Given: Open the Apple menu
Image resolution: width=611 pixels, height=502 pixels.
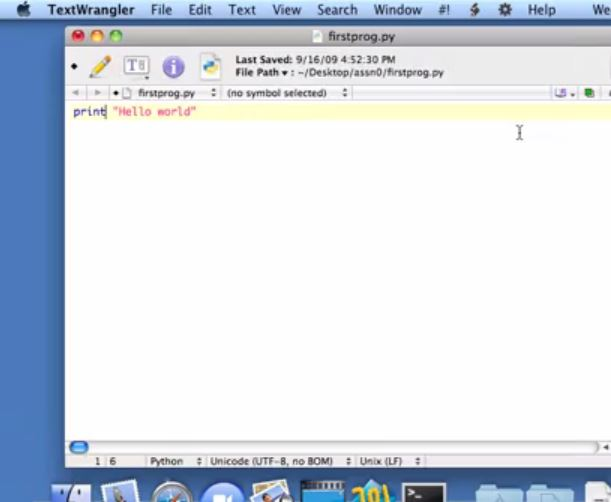Looking at the screenshot, I should click(24, 9).
